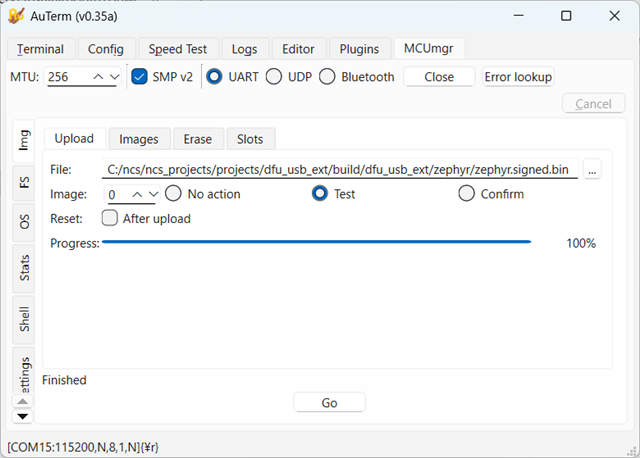Image resolution: width=640 pixels, height=458 pixels.
Task: Uncheck the SMP v2 checkbox
Action: (139, 77)
